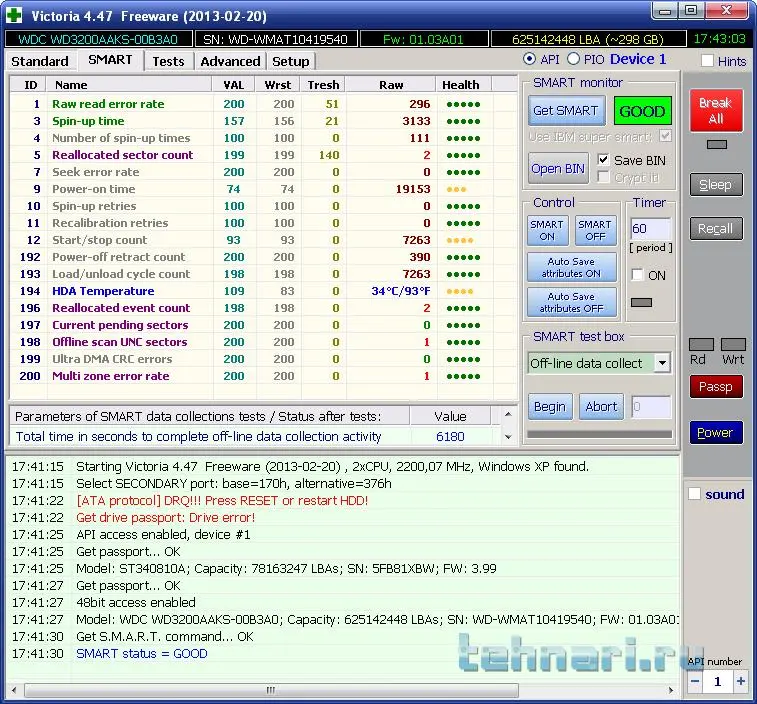
Task: Click the VAL column header
Action: [x=233, y=85]
